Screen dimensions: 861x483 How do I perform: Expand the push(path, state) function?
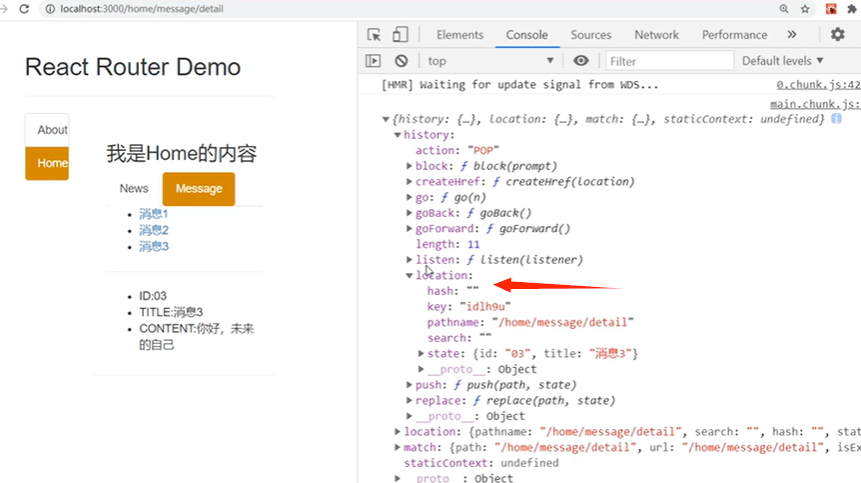click(x=409, y=385)
